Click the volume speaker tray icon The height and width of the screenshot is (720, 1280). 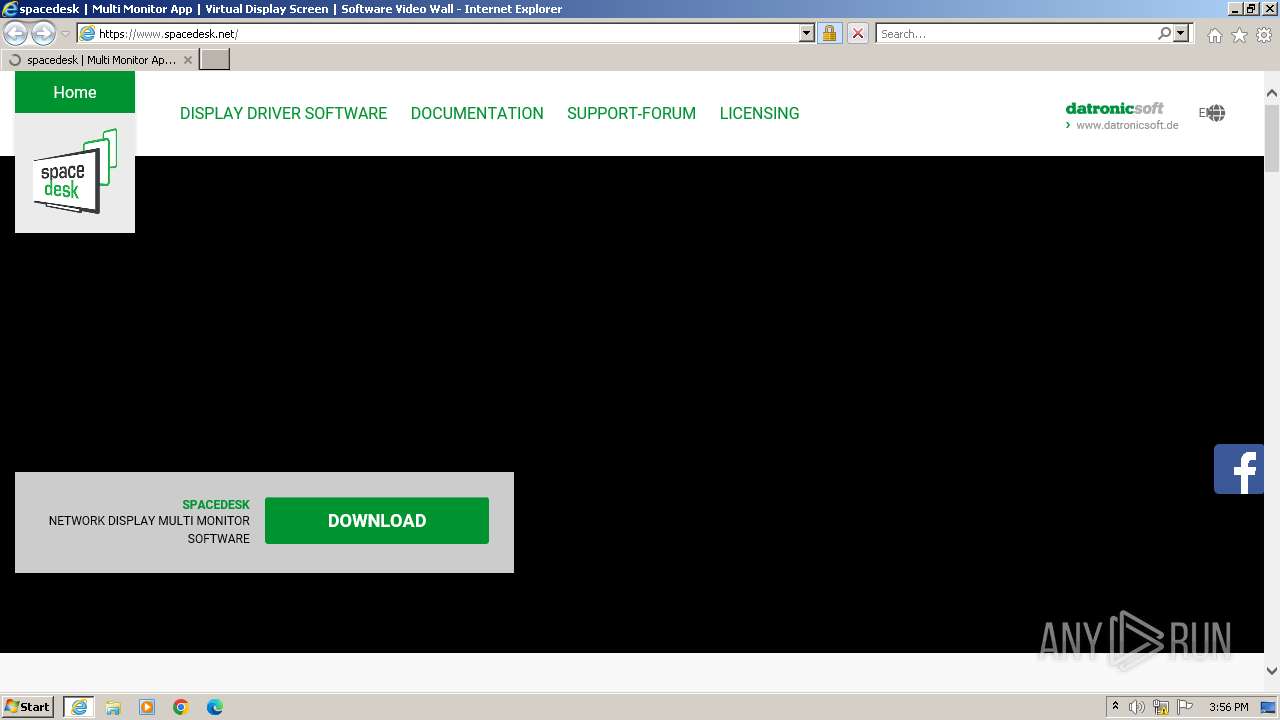[1137, 707]
